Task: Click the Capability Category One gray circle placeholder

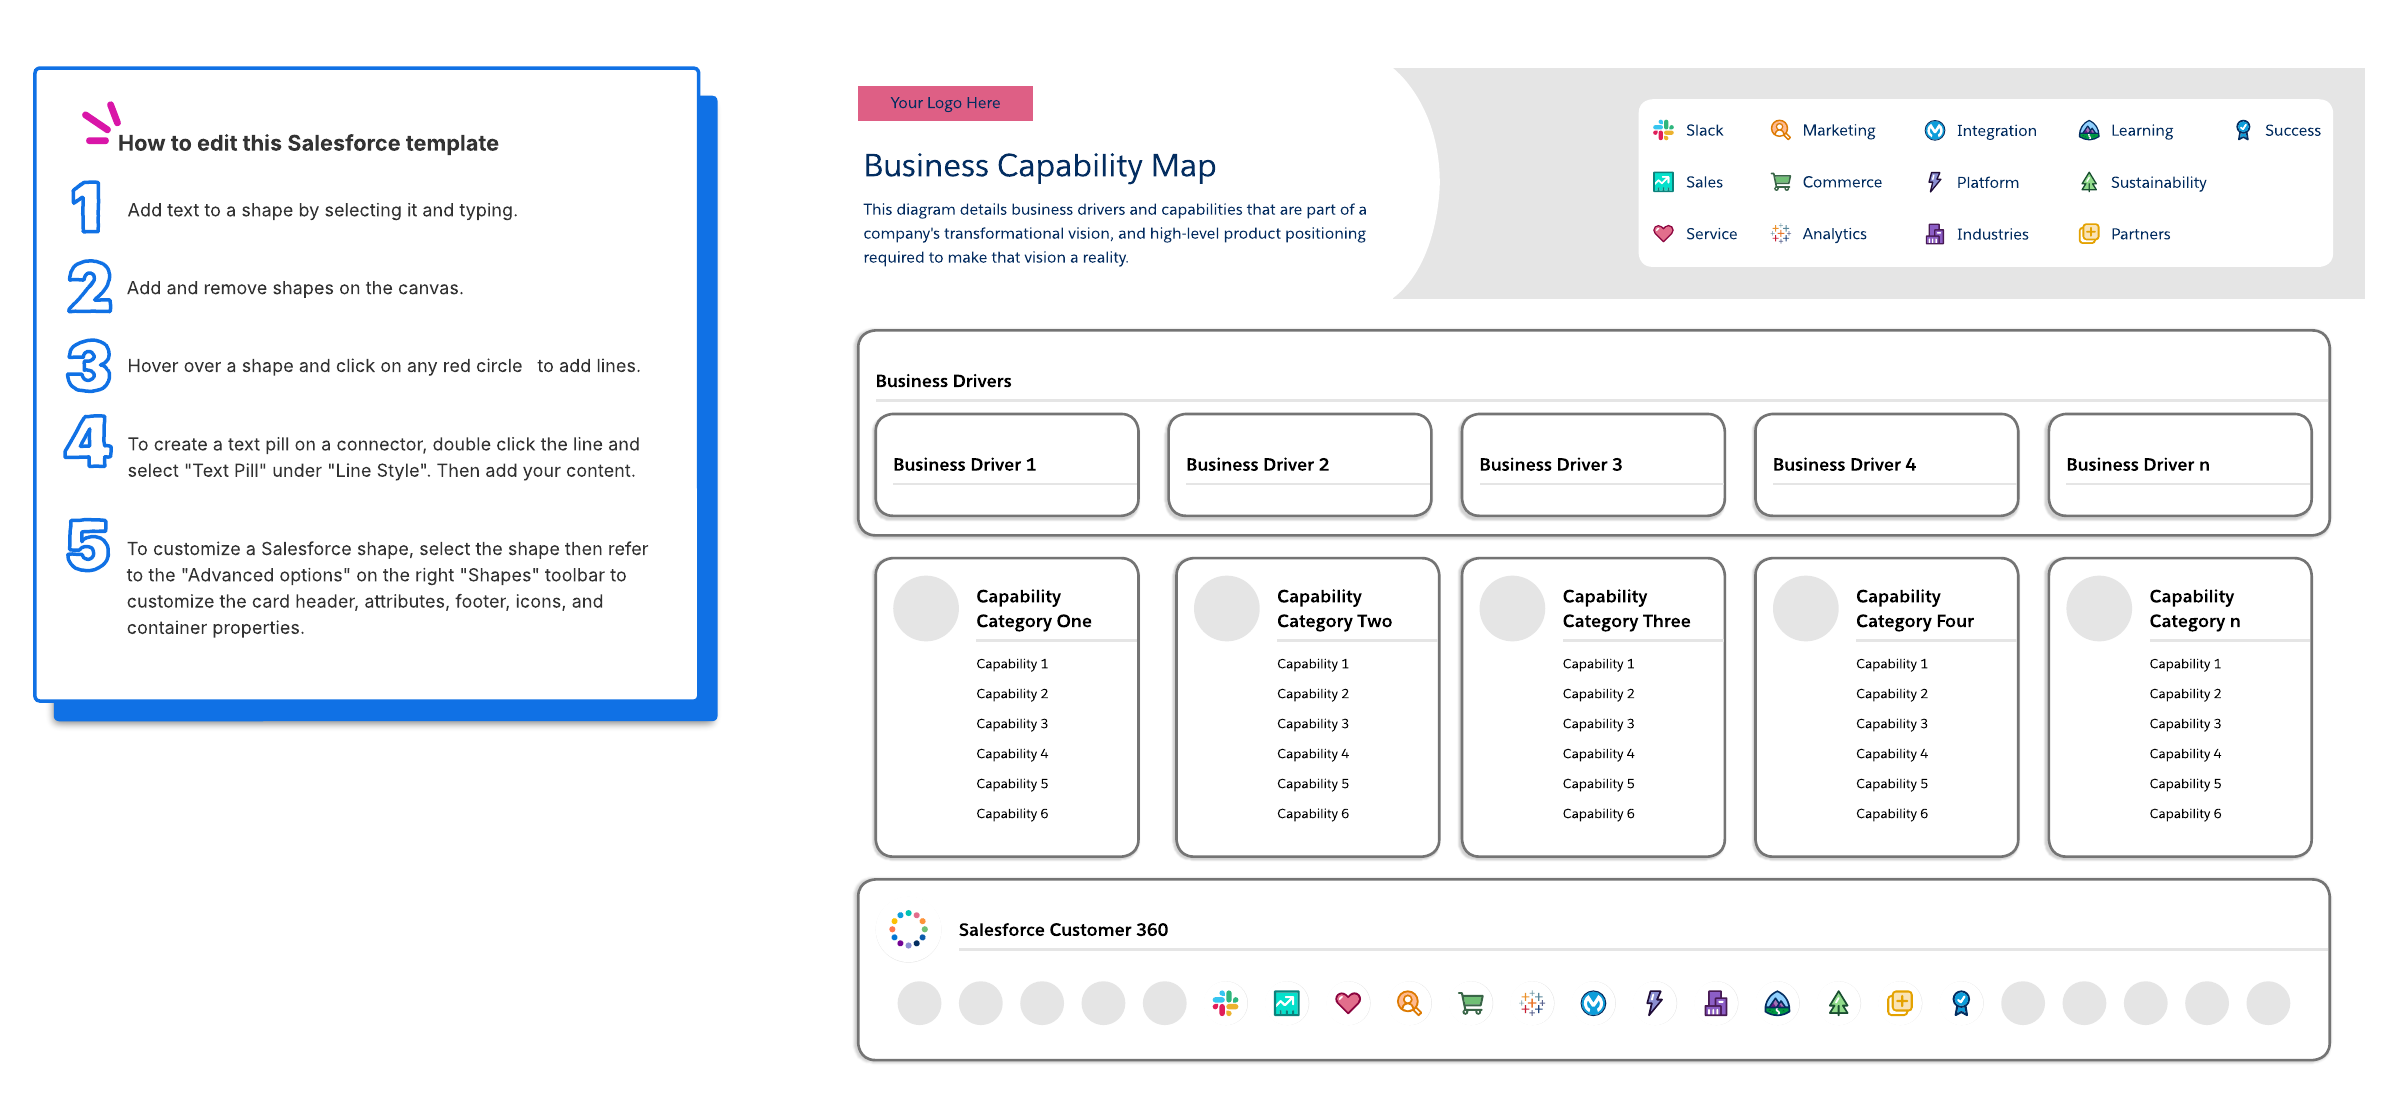Action: (925, 608)
